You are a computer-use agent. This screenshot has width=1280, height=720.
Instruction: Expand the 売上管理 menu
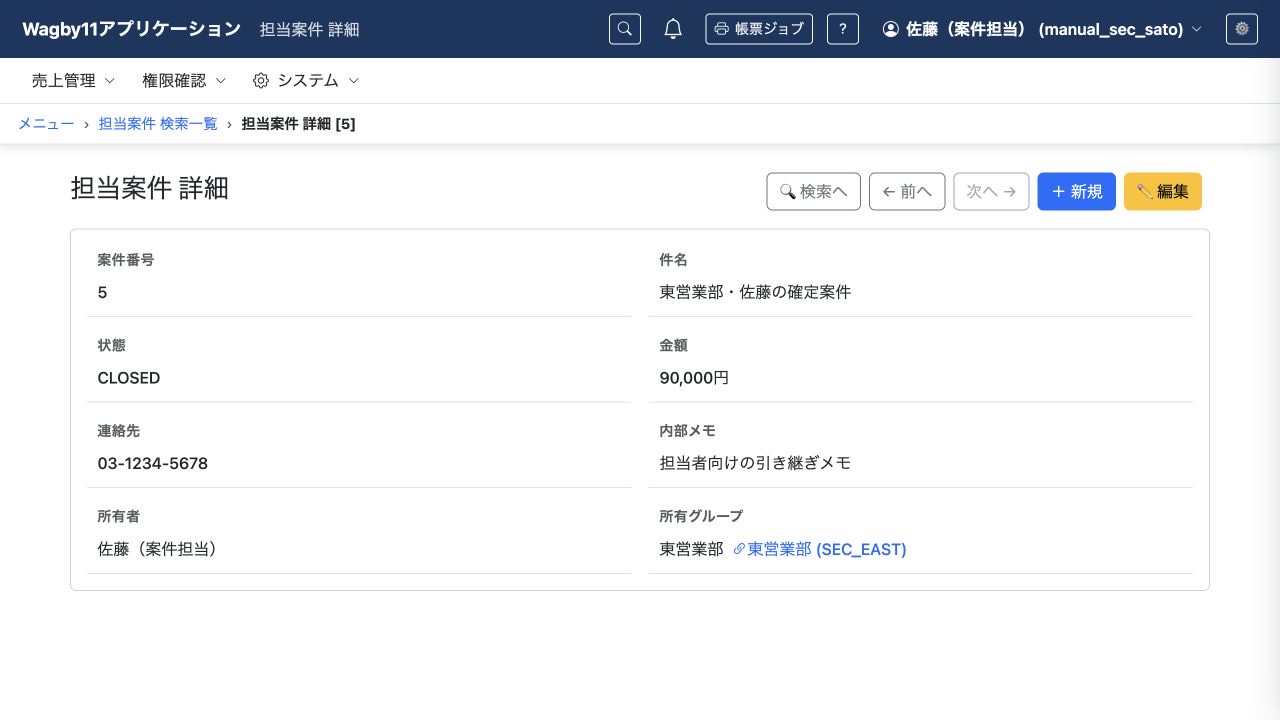(x=74, y=80)
